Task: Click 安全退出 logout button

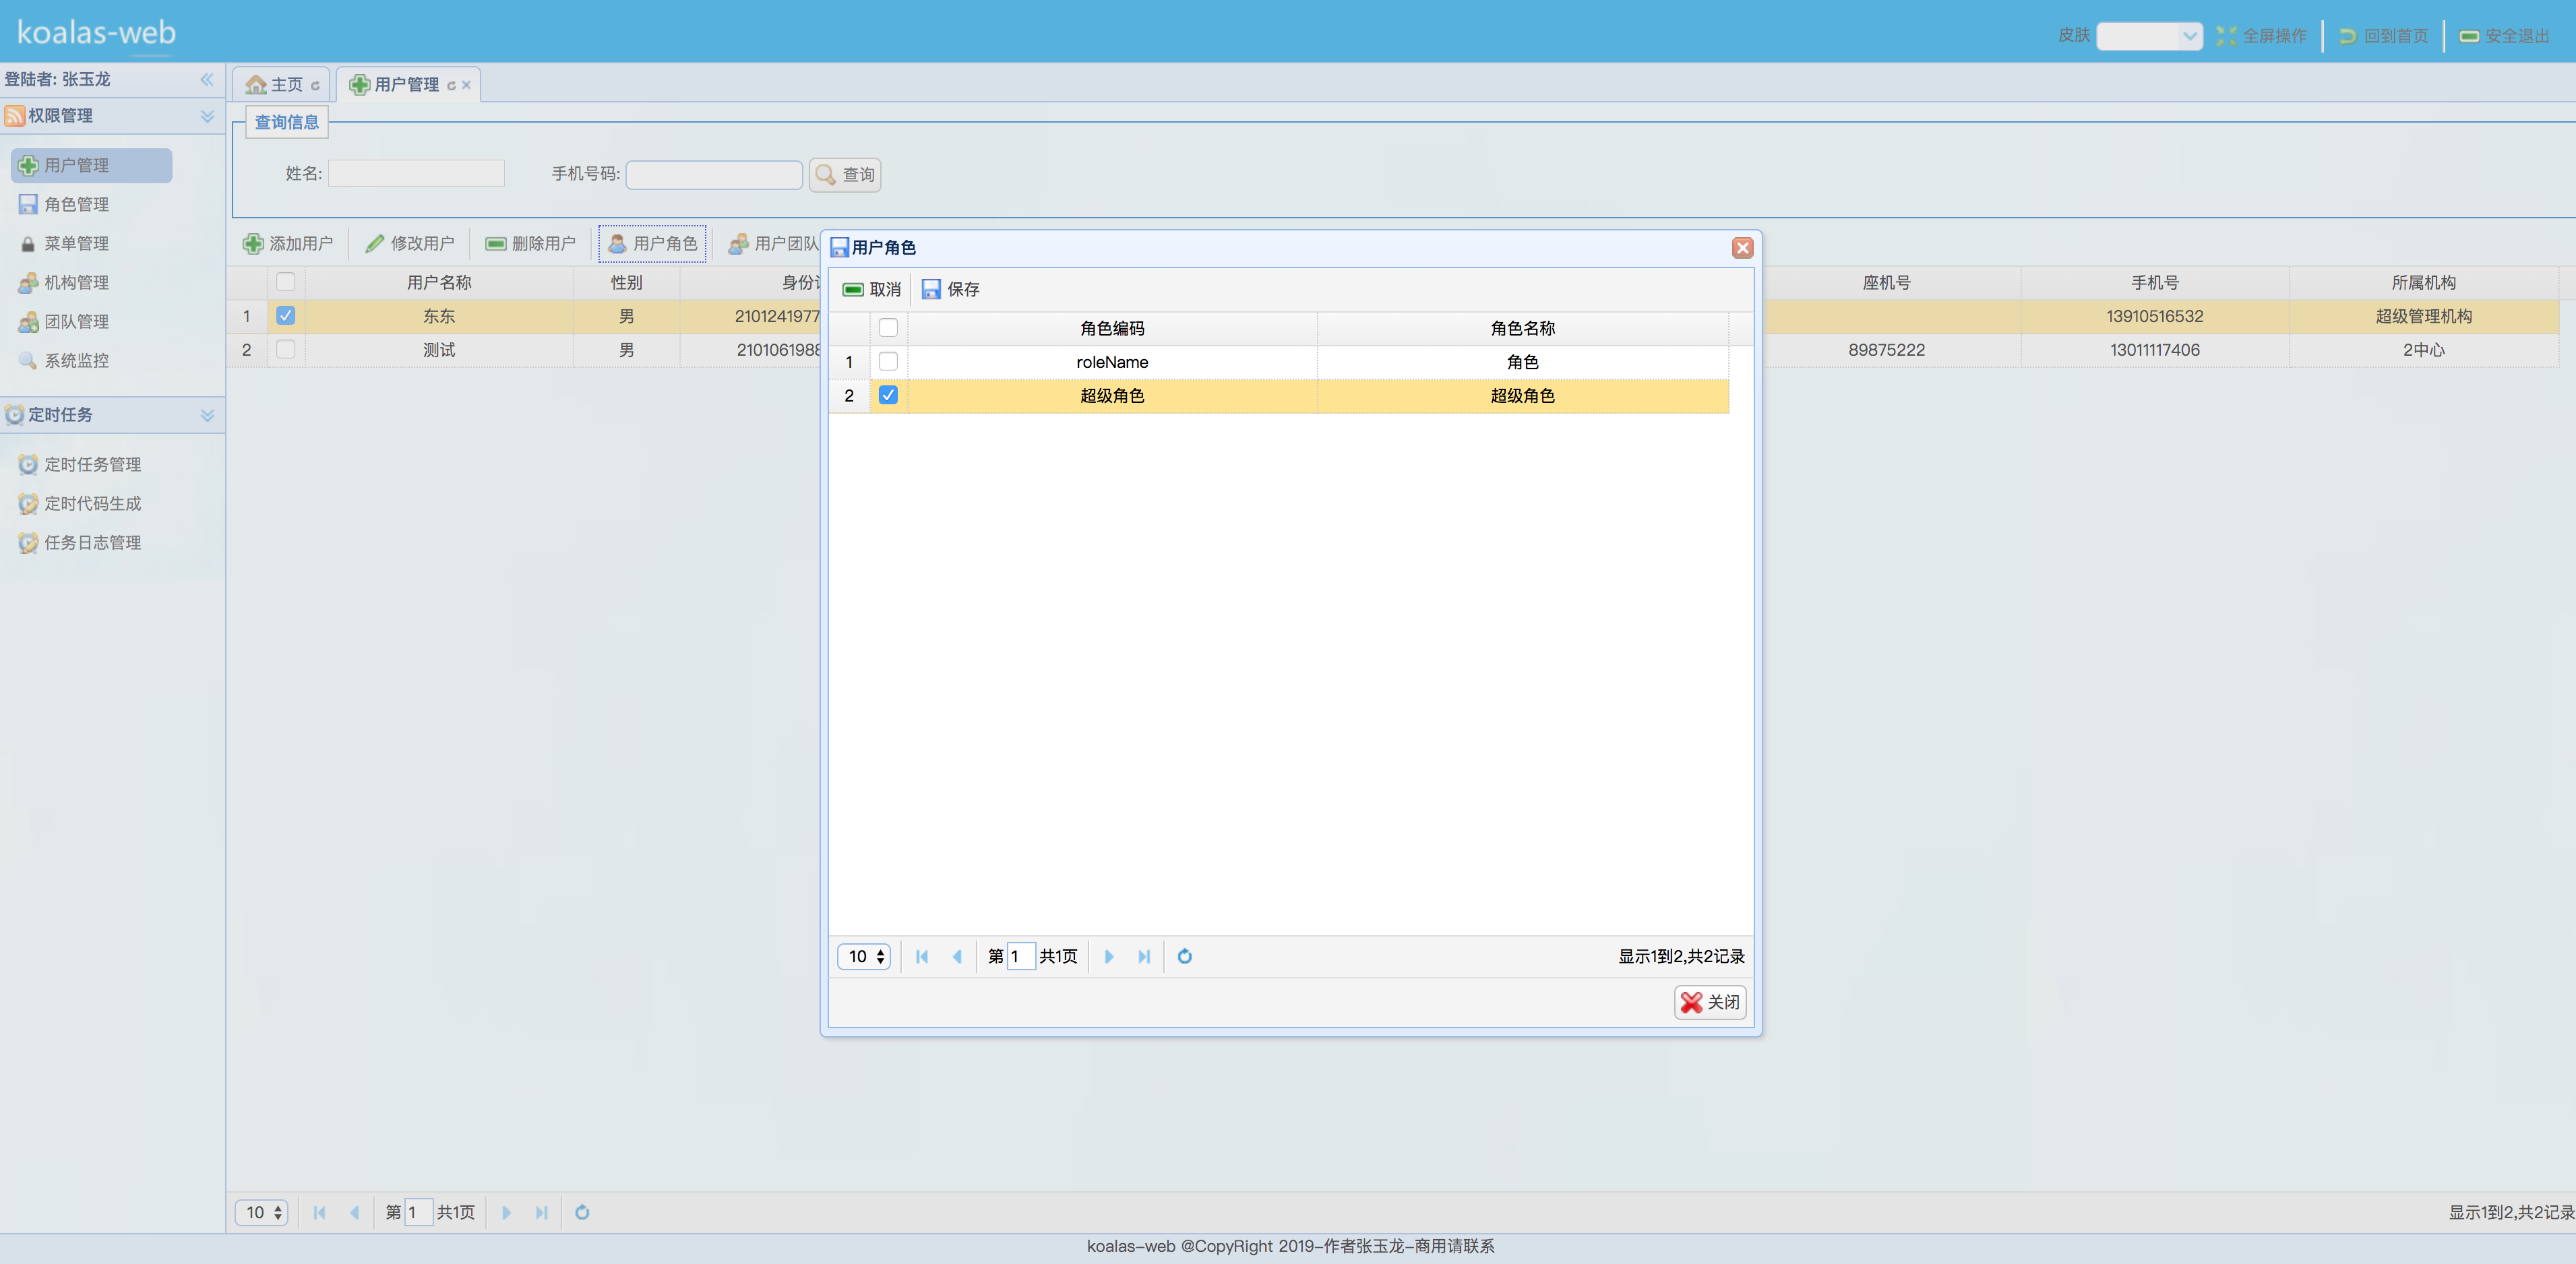Action: click(2505, 36)
